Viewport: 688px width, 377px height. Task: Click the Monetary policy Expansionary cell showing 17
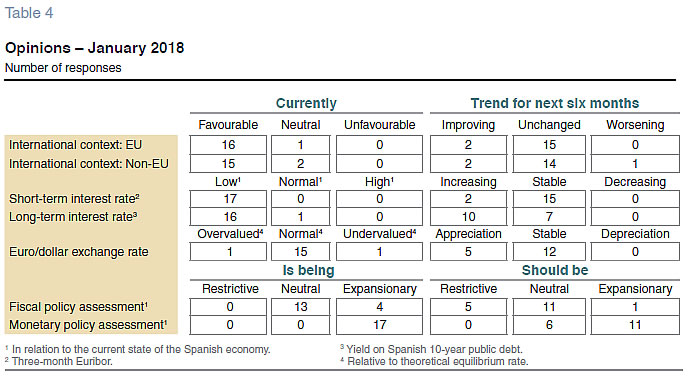click(379, 325)
